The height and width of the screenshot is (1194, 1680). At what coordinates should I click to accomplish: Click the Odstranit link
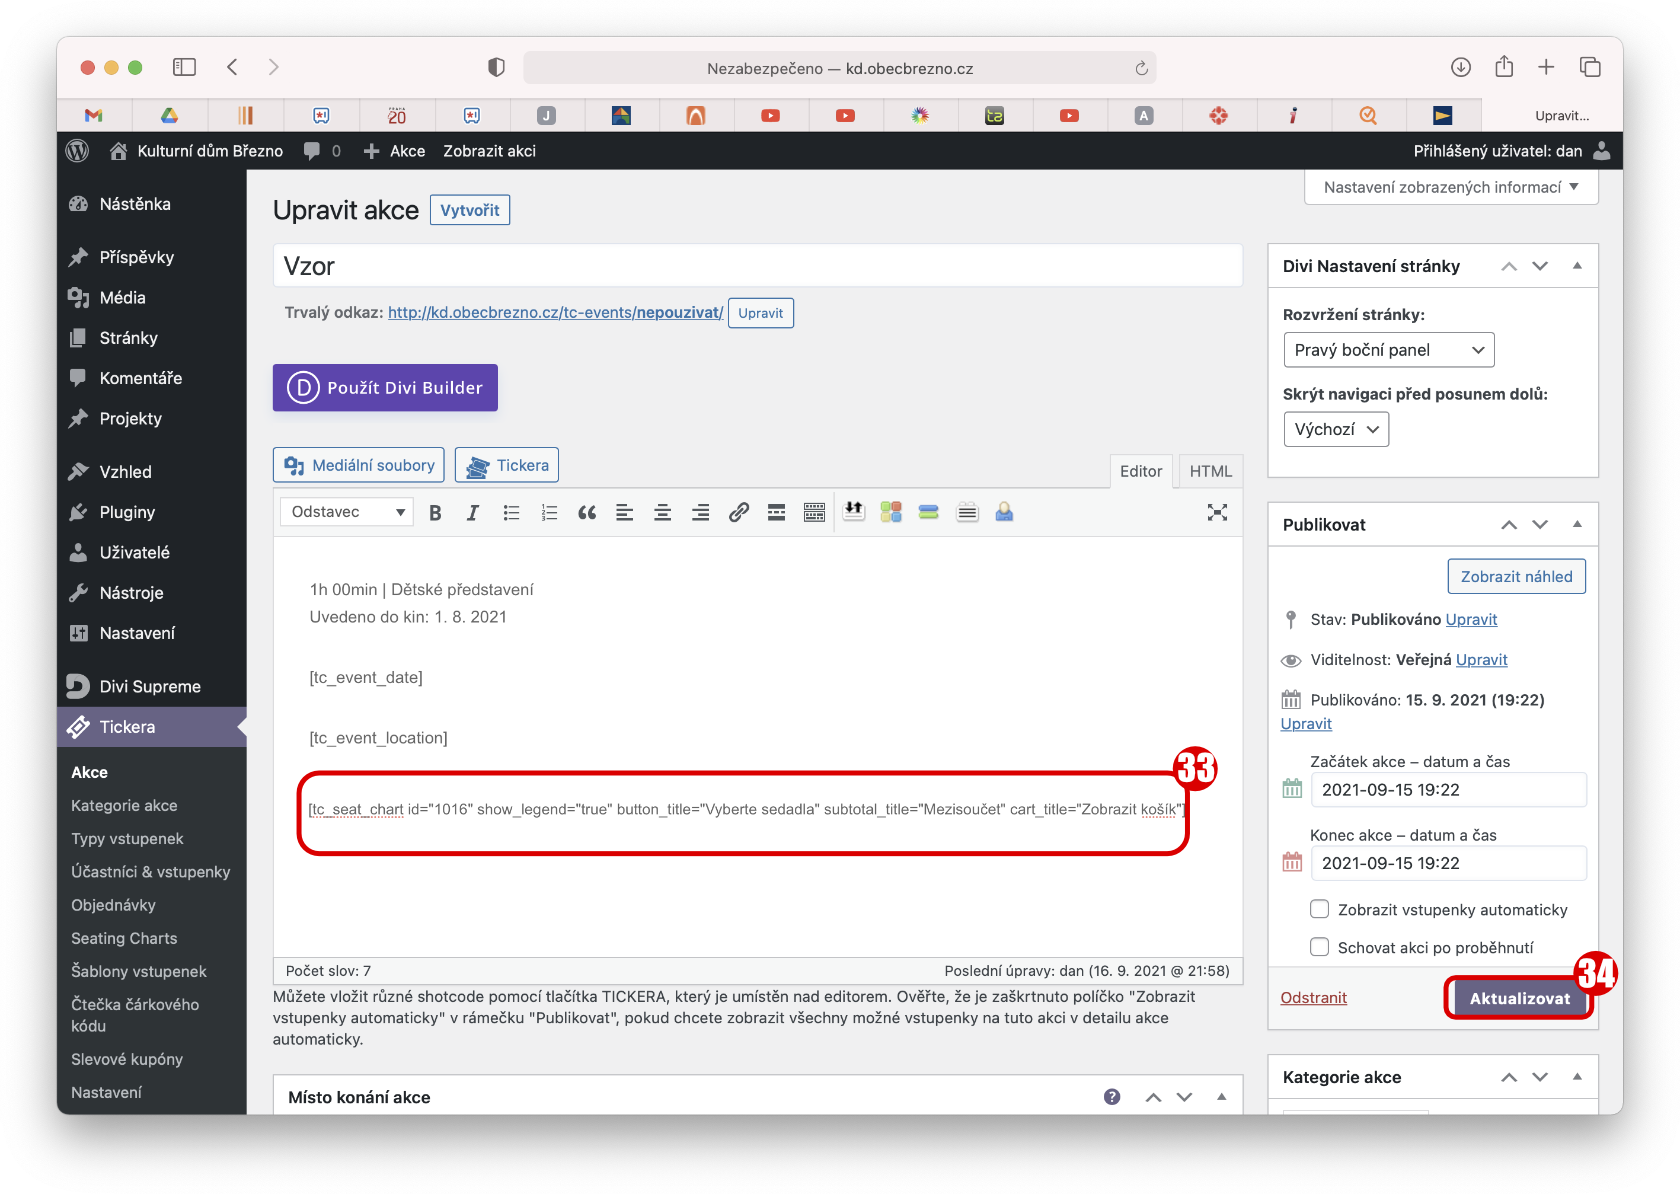point(1313,998)
